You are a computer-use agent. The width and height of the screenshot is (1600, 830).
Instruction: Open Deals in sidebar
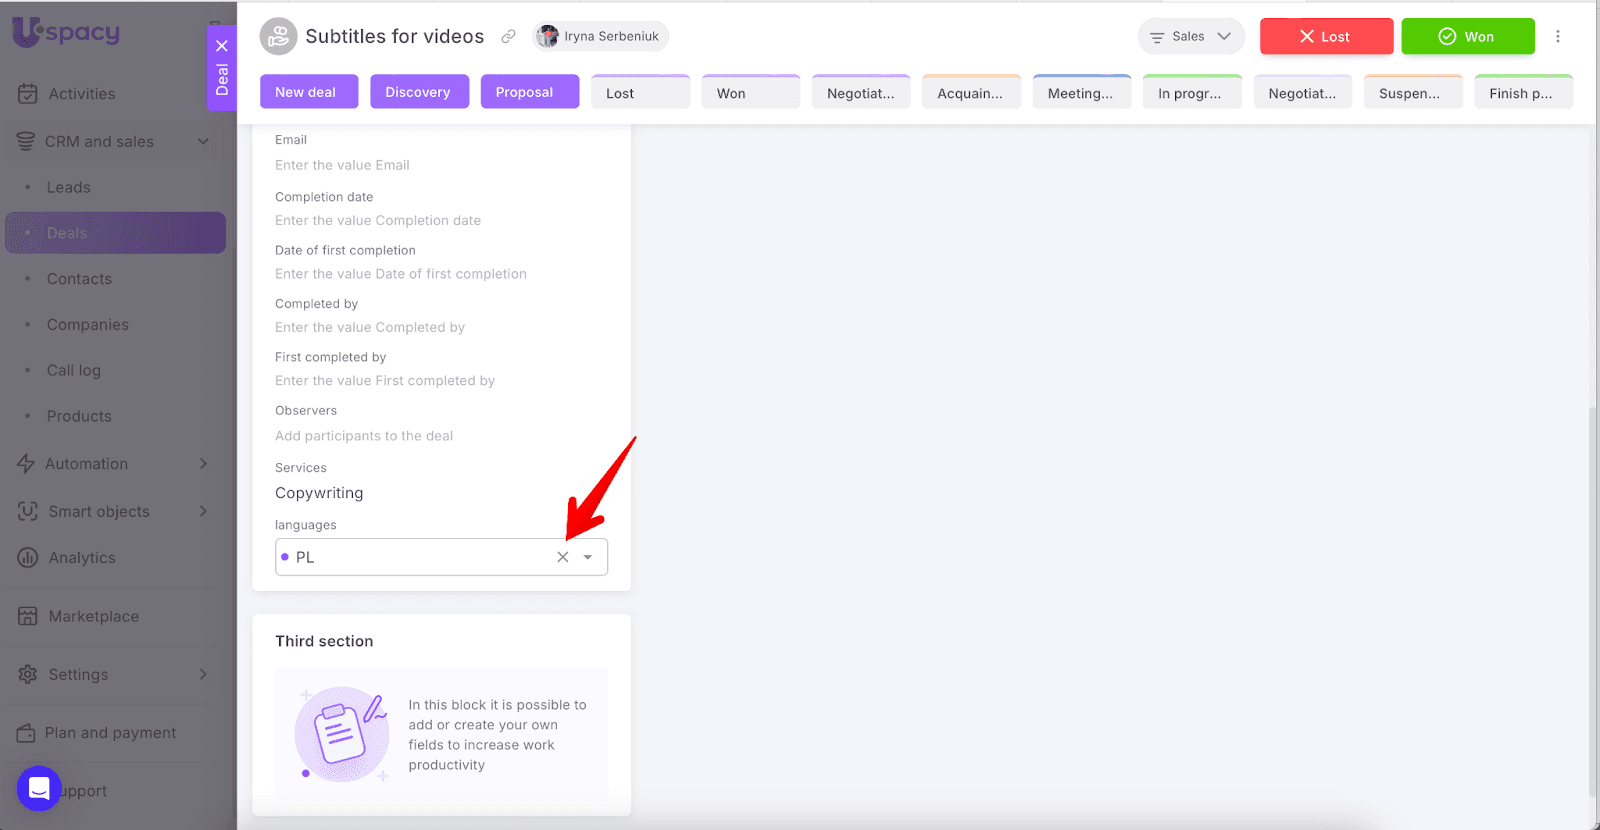pos(115,233)
